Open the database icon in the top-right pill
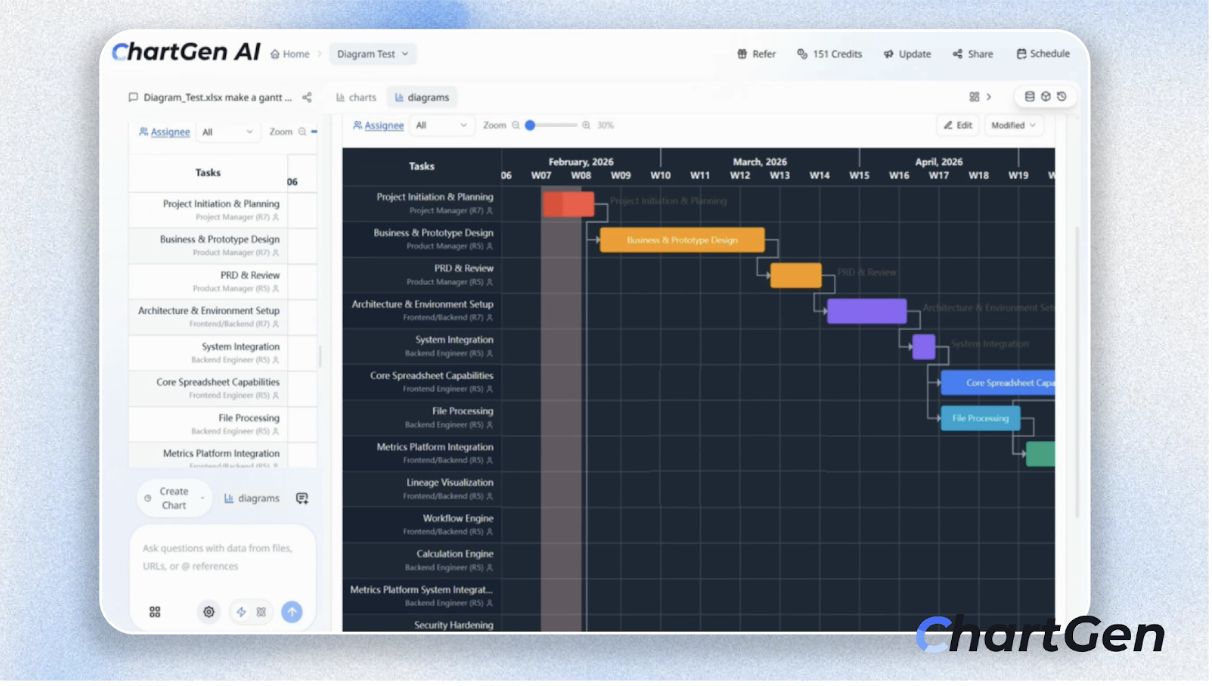 (1030, 97)
